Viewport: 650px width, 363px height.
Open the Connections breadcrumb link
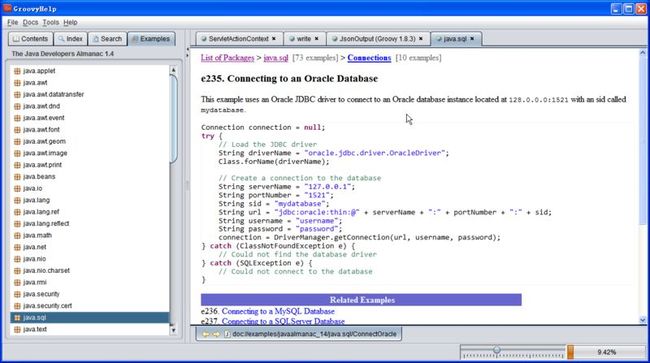pos(369,58)
